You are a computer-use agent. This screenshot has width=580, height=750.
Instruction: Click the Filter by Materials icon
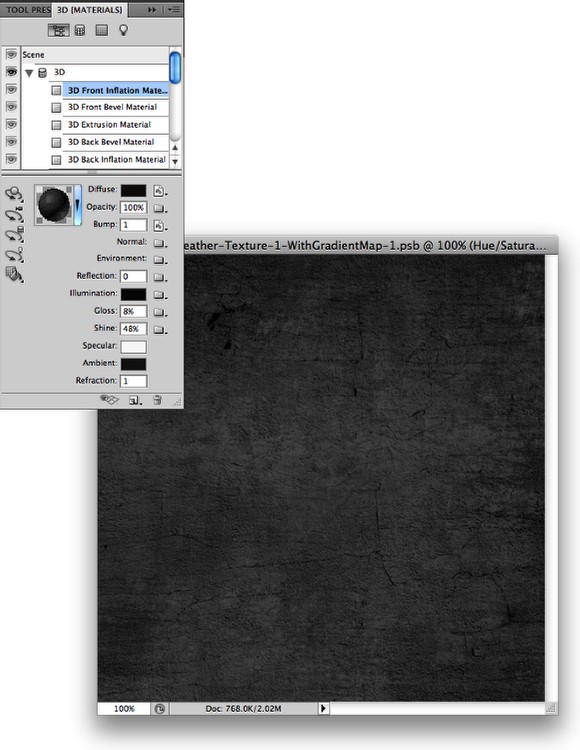101,31
